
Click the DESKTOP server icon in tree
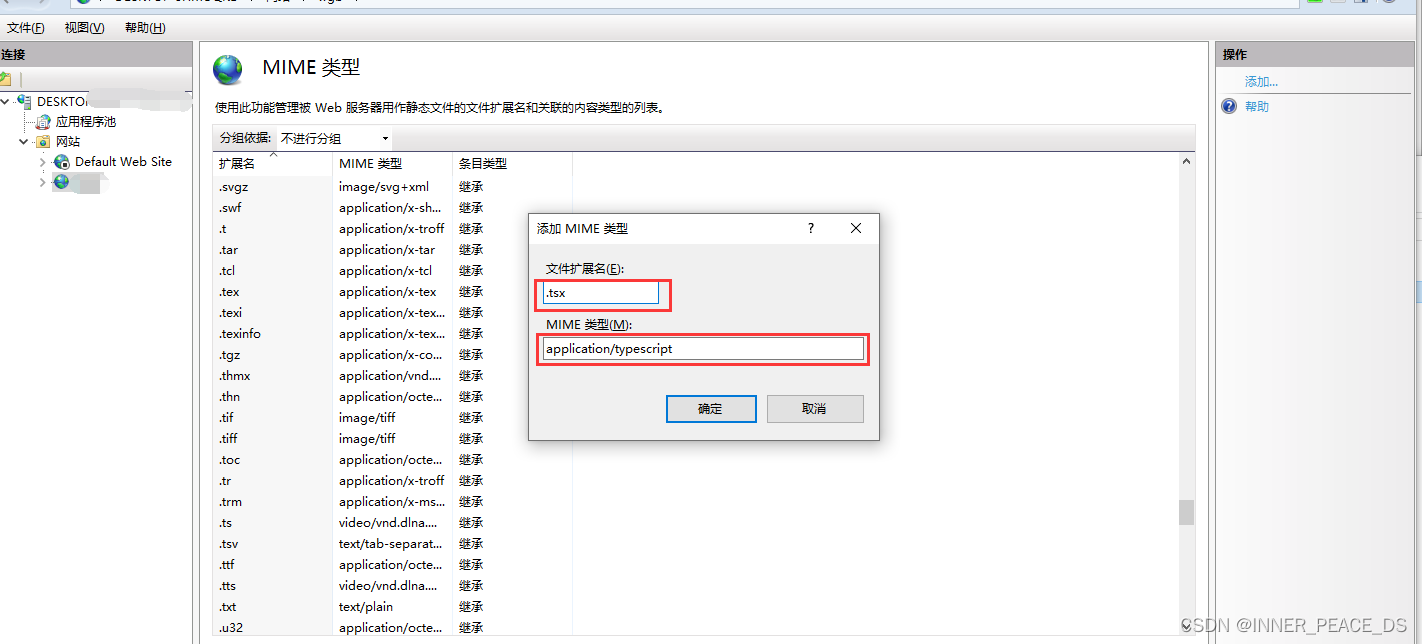click(24, 101)
